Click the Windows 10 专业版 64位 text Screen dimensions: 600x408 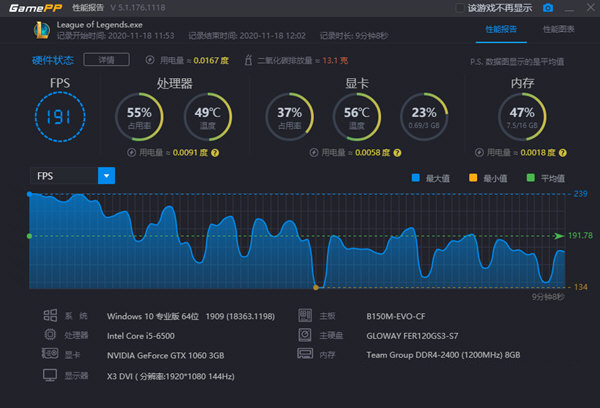pos(153,317)
